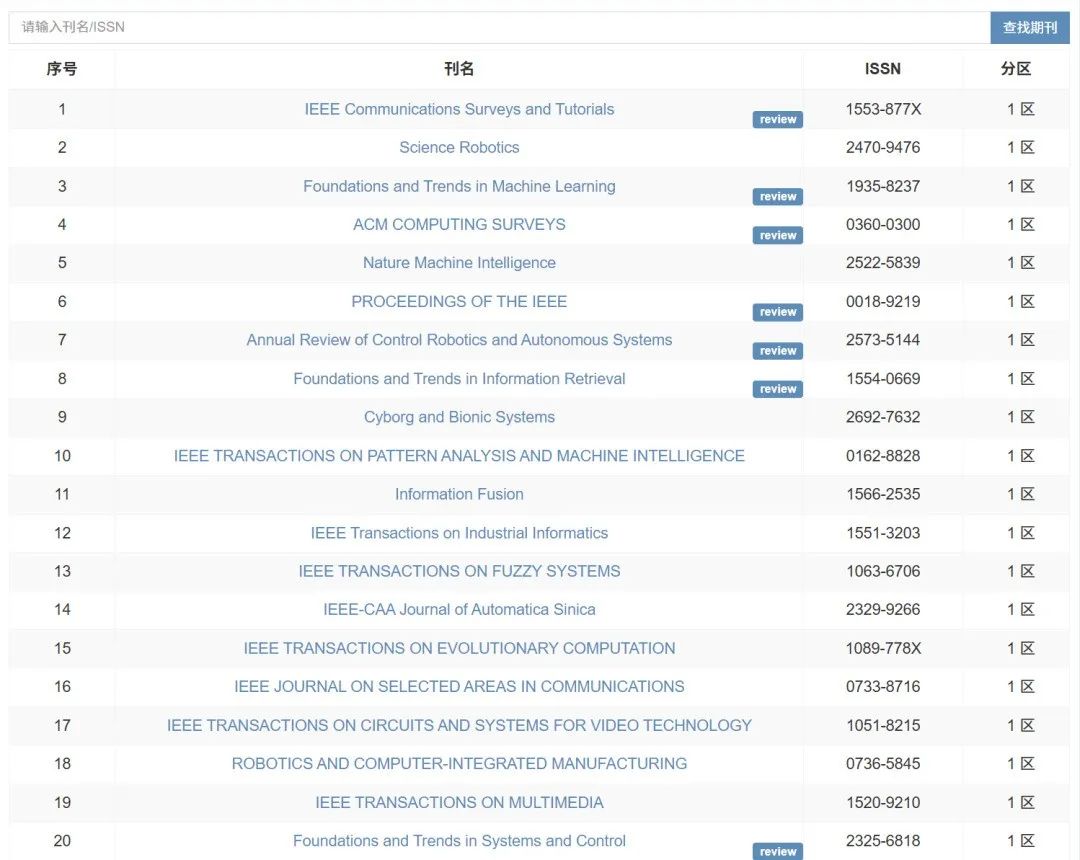Screen dimensions: 1080x860
Task: Open Foundations and Trends in Systems and Control
Action: point(459,841)
